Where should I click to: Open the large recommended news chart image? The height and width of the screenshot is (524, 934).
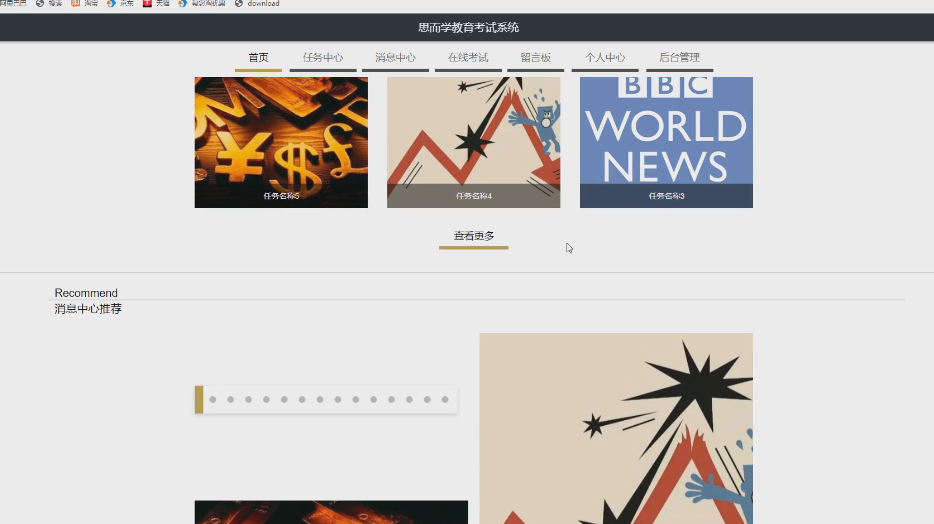616,429
